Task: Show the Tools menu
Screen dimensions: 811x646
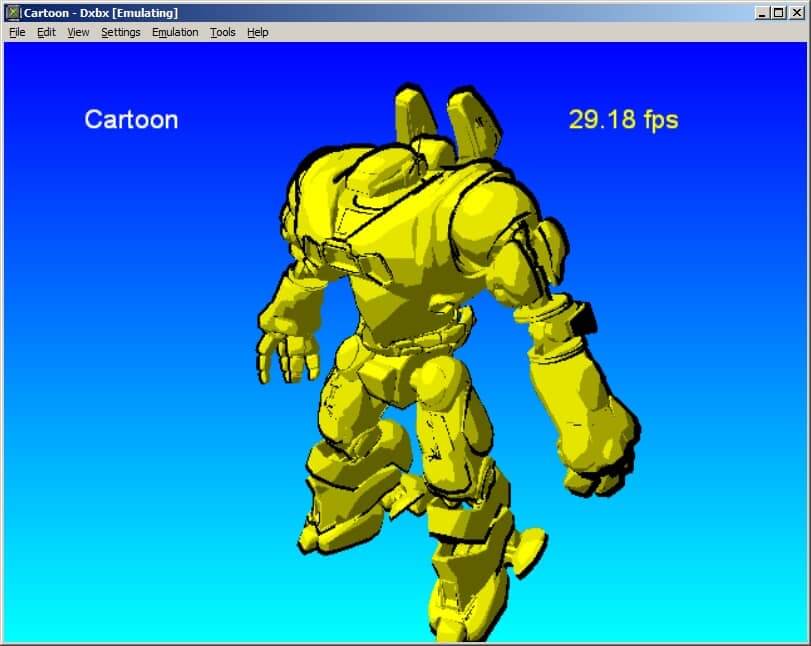Action: pyautogui.click(x=222, y=32)
